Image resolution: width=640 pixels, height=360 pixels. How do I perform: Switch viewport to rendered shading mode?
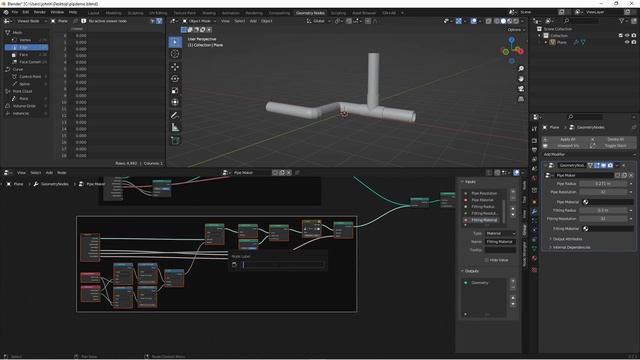click(x=516, y=21)
